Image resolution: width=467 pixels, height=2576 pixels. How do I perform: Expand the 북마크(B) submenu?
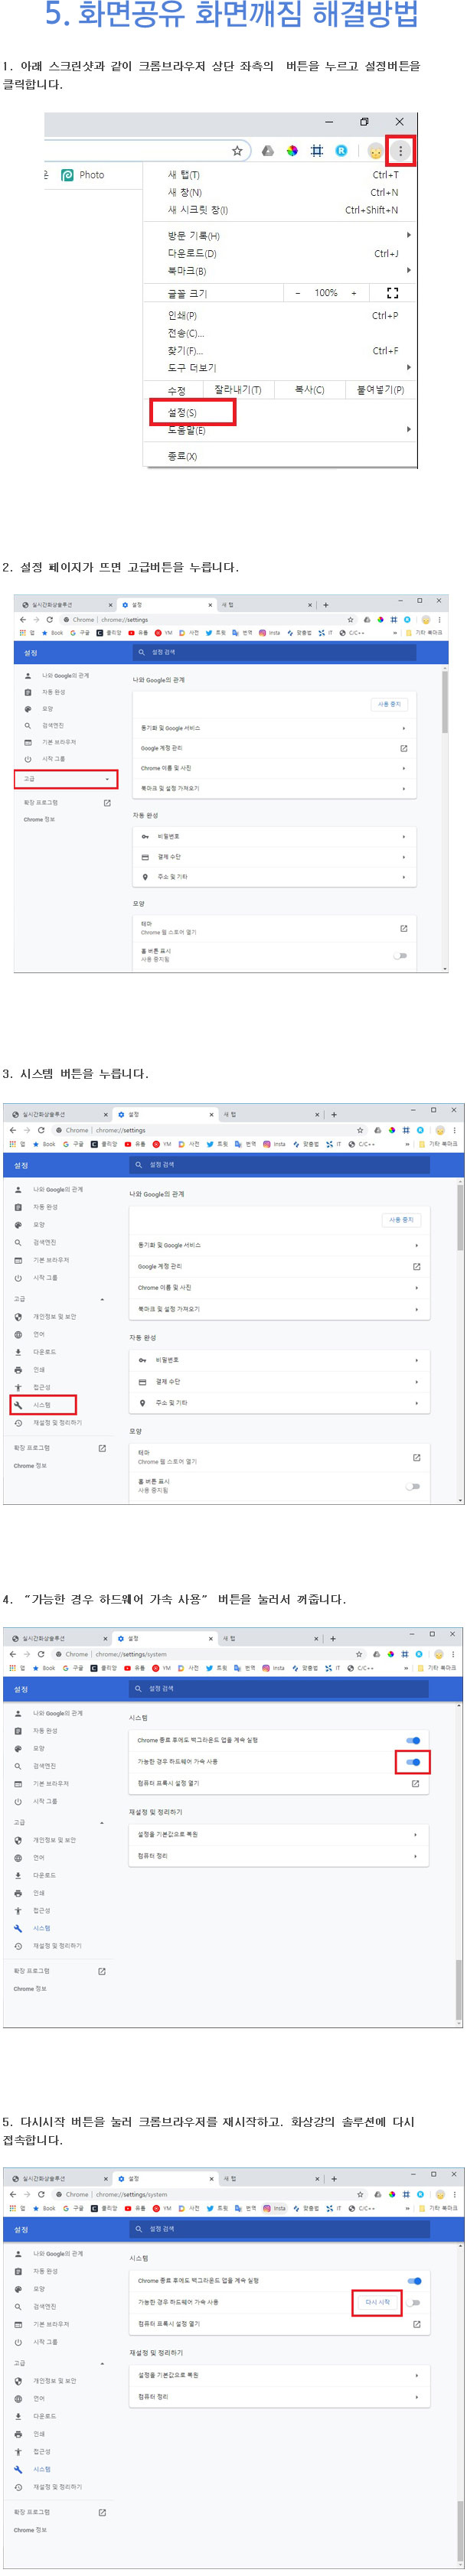pyautogui.click(x=408, y=270)
